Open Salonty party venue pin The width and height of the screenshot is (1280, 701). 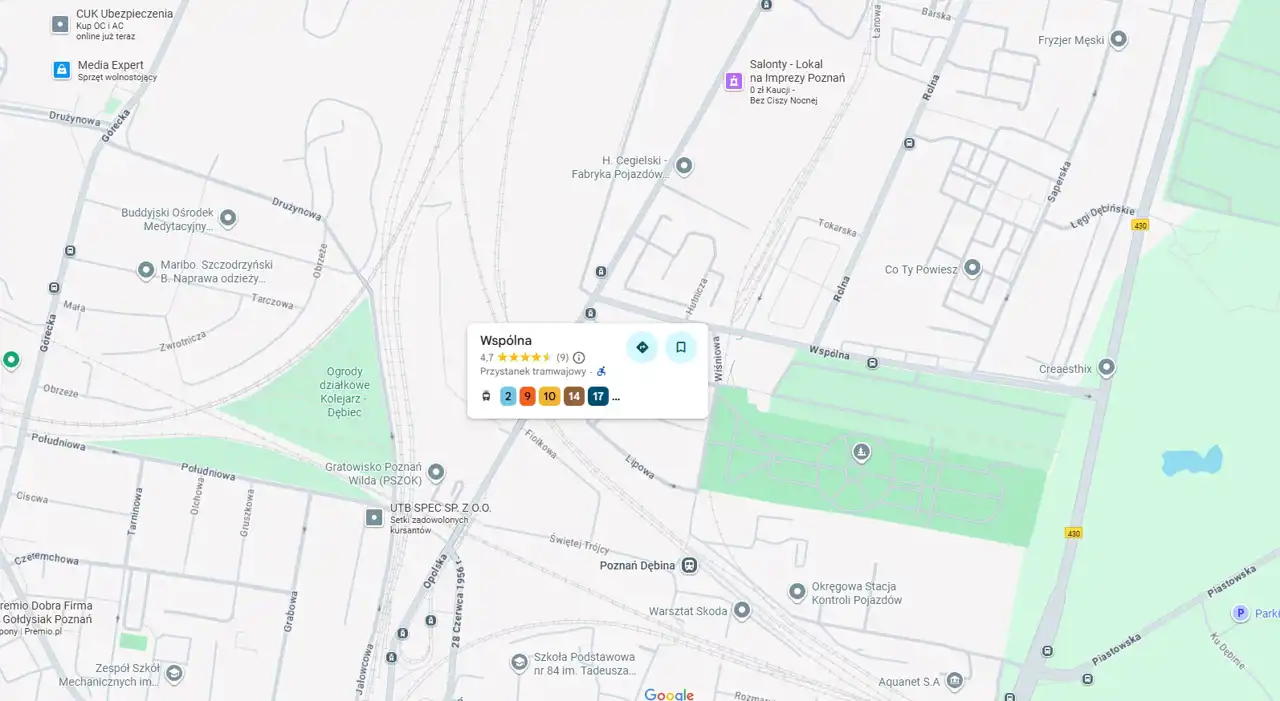[734, 81]
